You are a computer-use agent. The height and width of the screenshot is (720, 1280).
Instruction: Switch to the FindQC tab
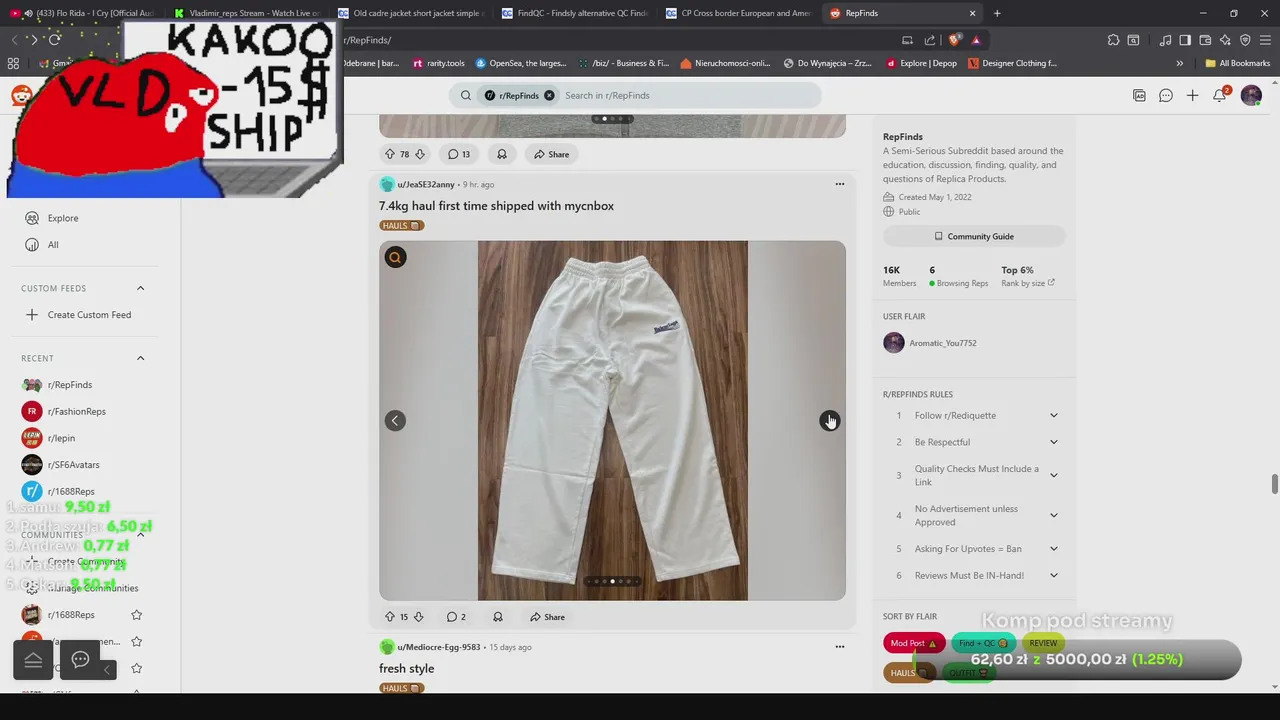(574, 13)
